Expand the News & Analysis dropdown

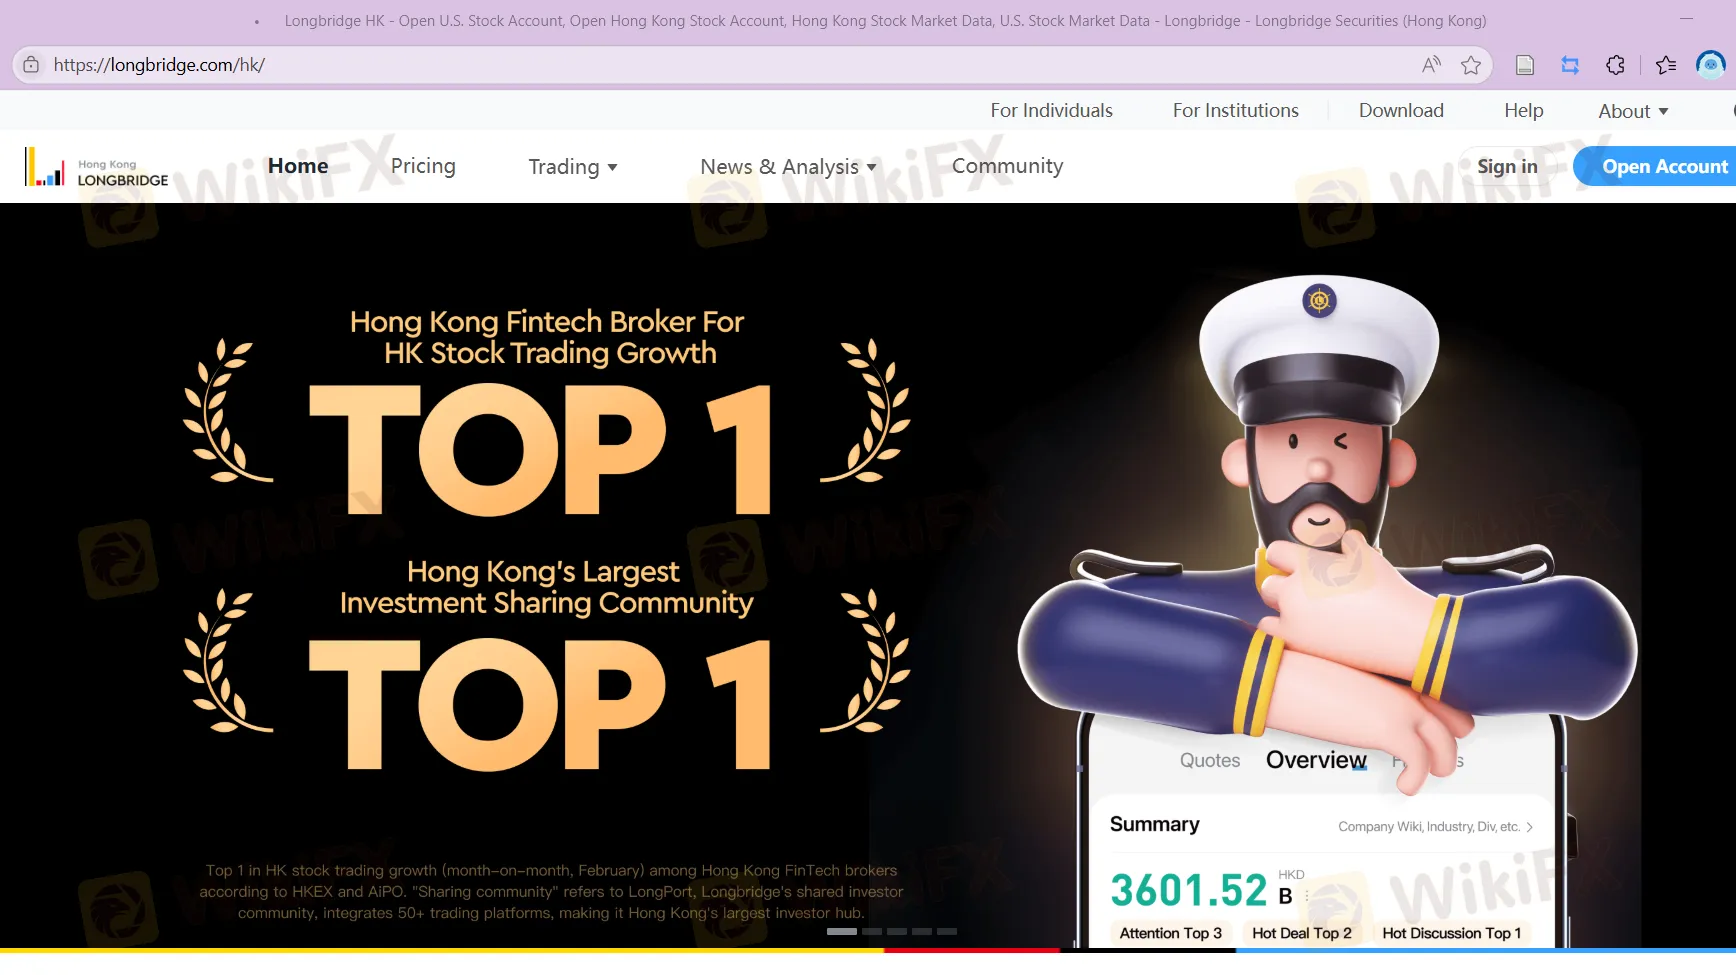788,167
